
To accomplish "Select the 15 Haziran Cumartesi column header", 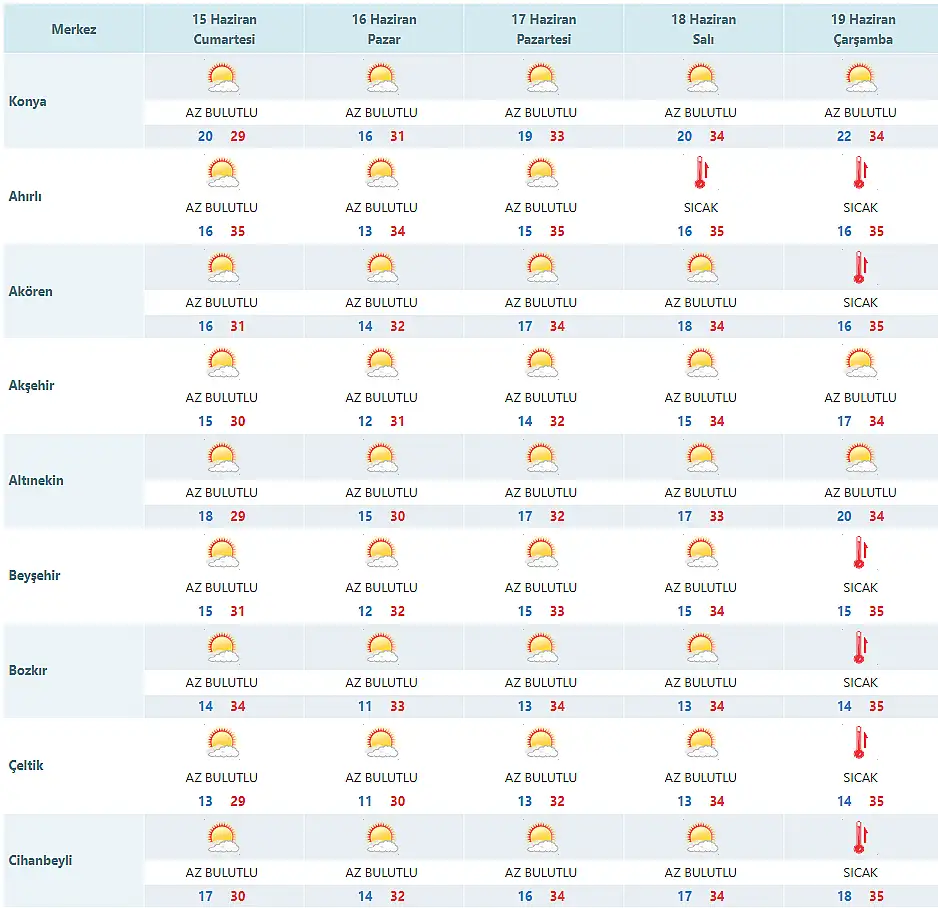I will tap(224, 29).
